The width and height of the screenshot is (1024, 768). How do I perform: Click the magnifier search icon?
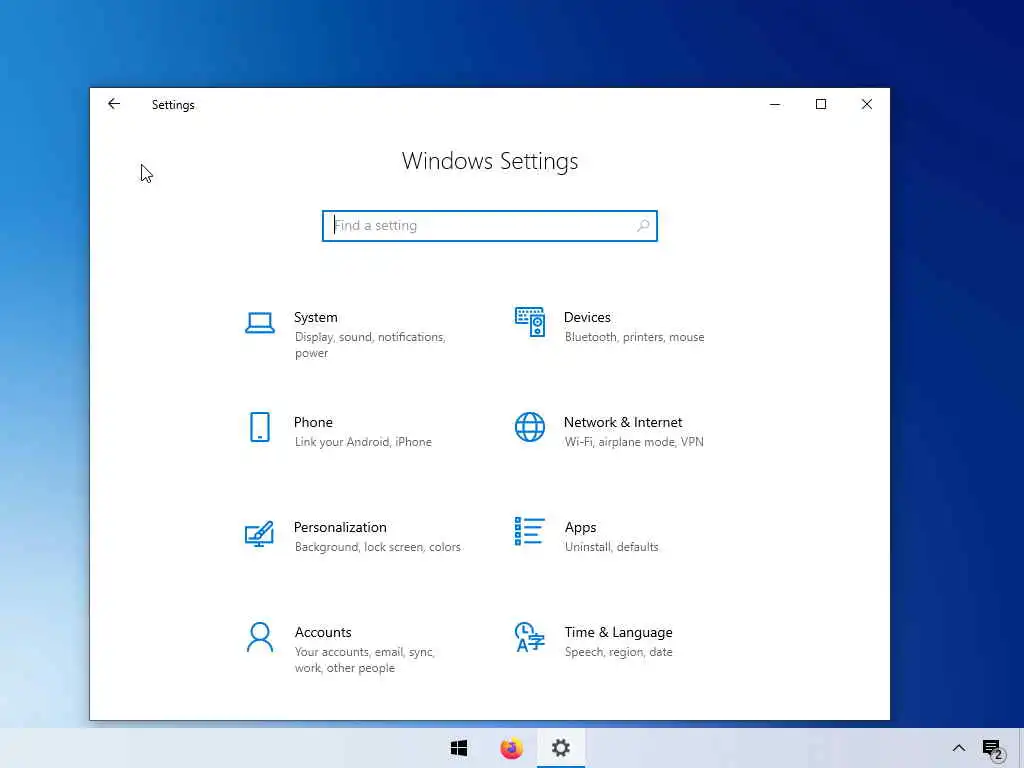pyautogui.click(x=643, y=225)
